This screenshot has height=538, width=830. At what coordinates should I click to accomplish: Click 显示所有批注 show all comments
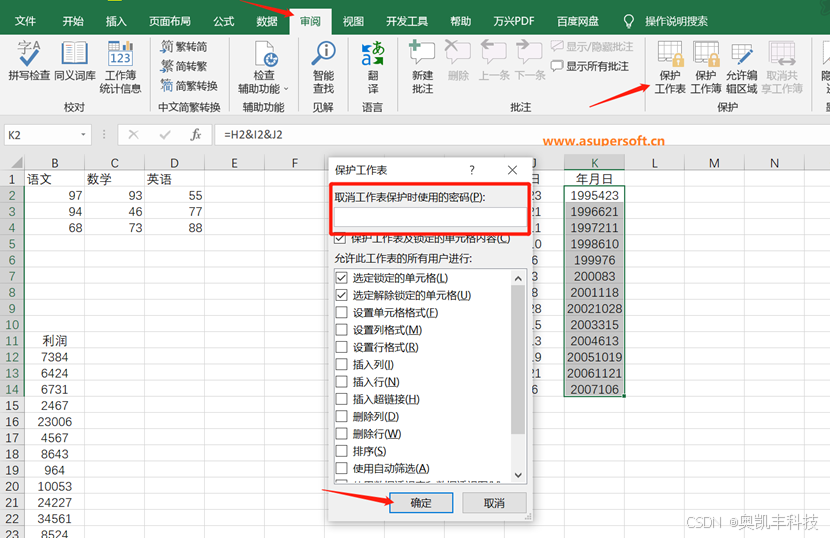pos(590,66)
